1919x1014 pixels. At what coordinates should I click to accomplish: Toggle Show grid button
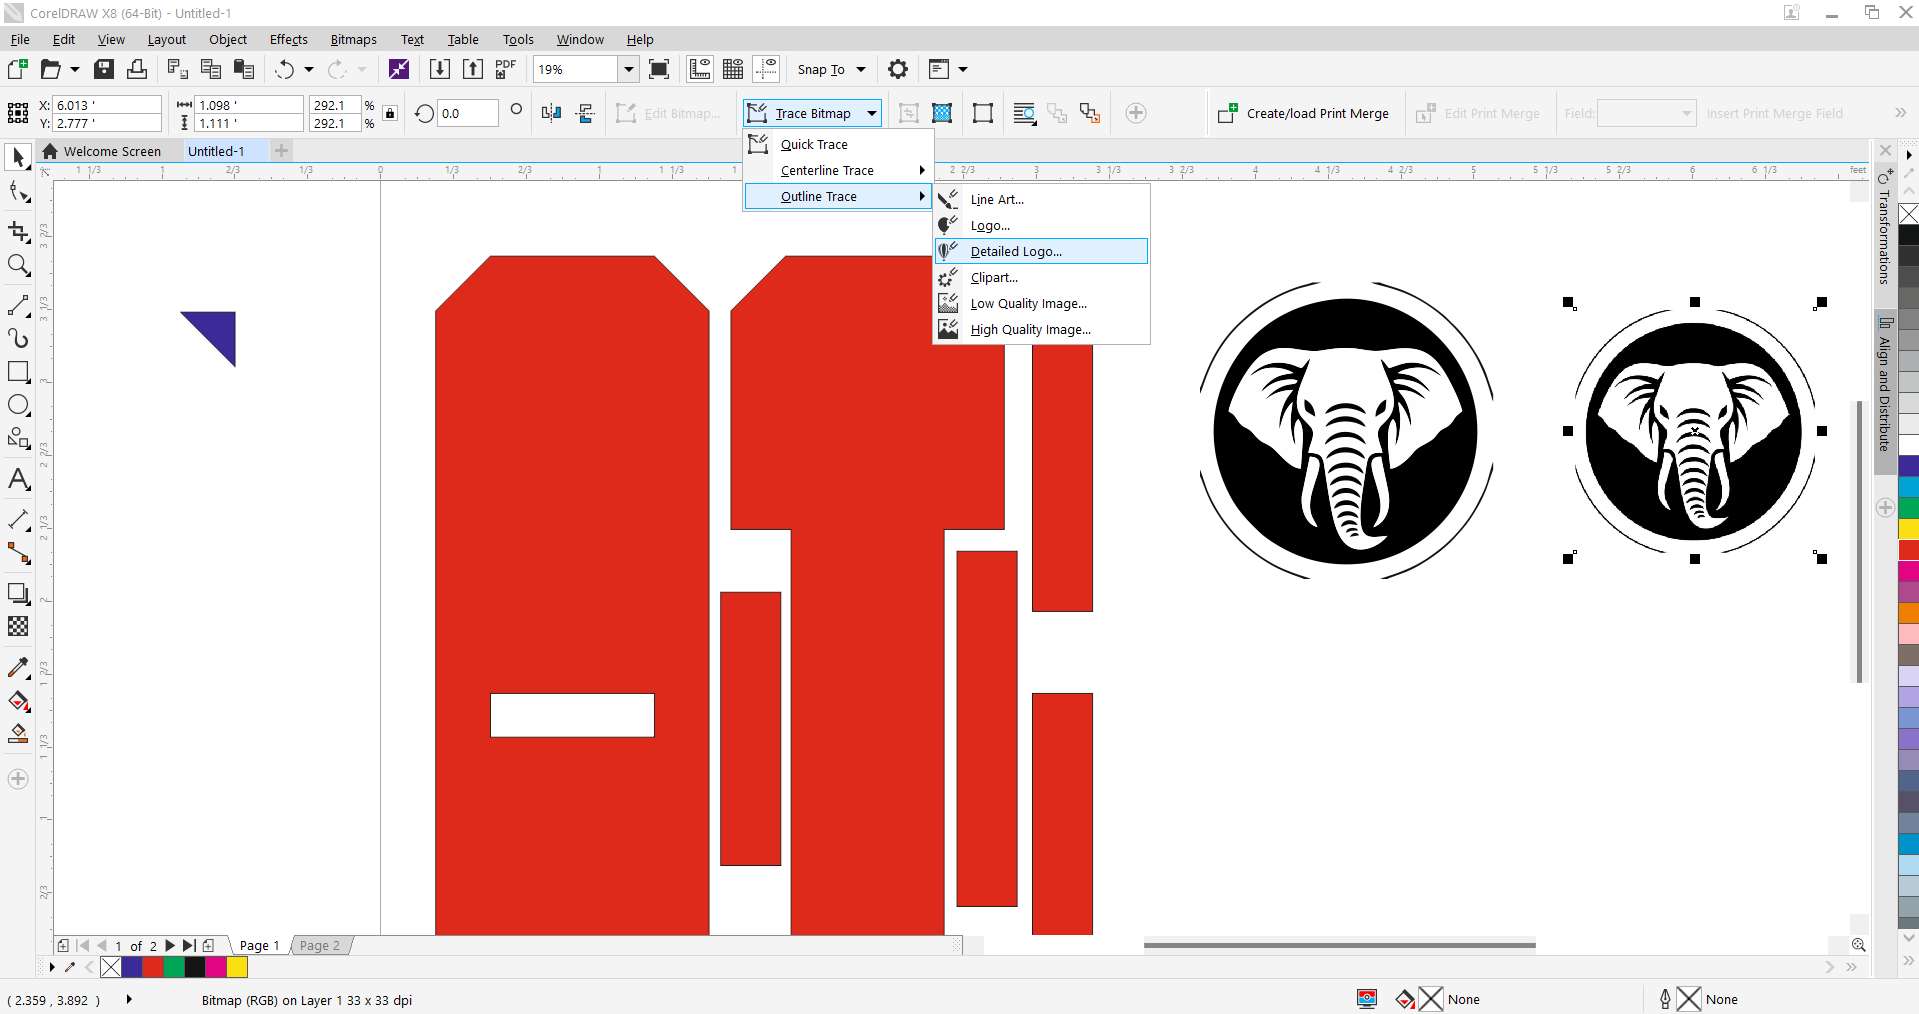[x=733, y=69]
